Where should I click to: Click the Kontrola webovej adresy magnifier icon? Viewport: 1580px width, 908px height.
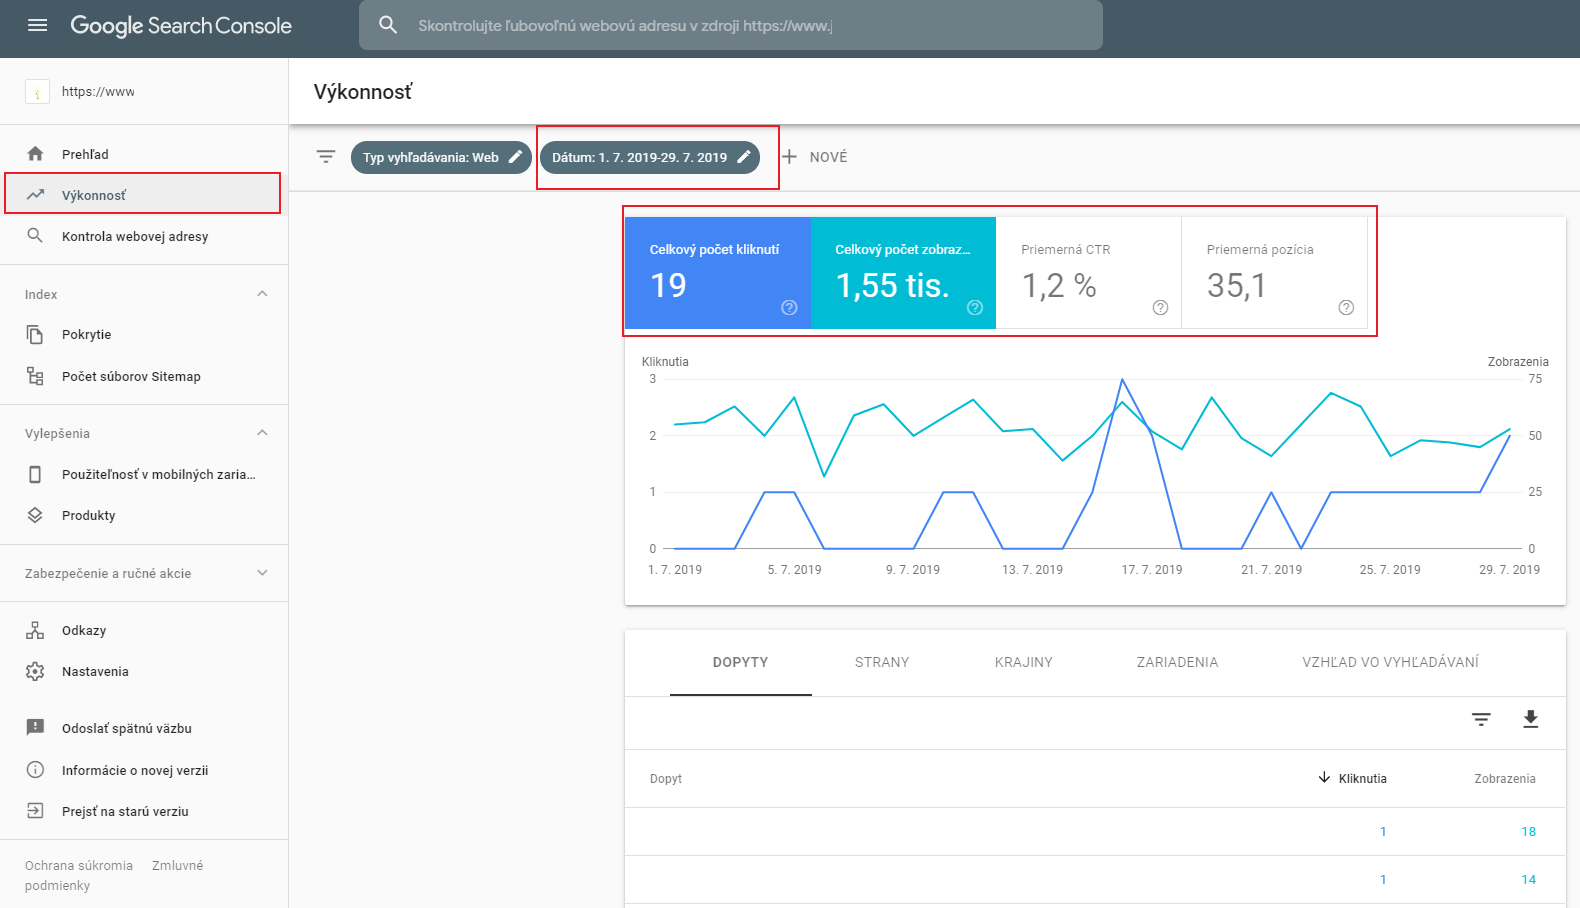[35, 236]
